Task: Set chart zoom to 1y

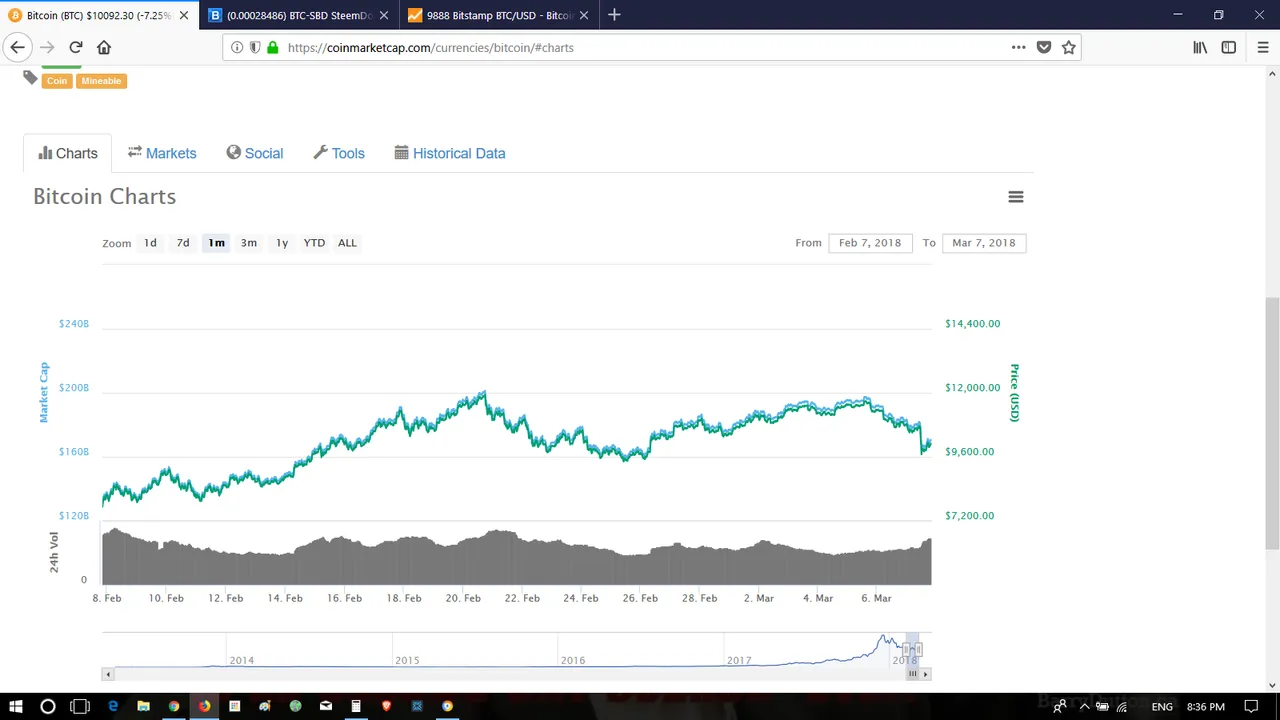Action: tap(282, 243)
